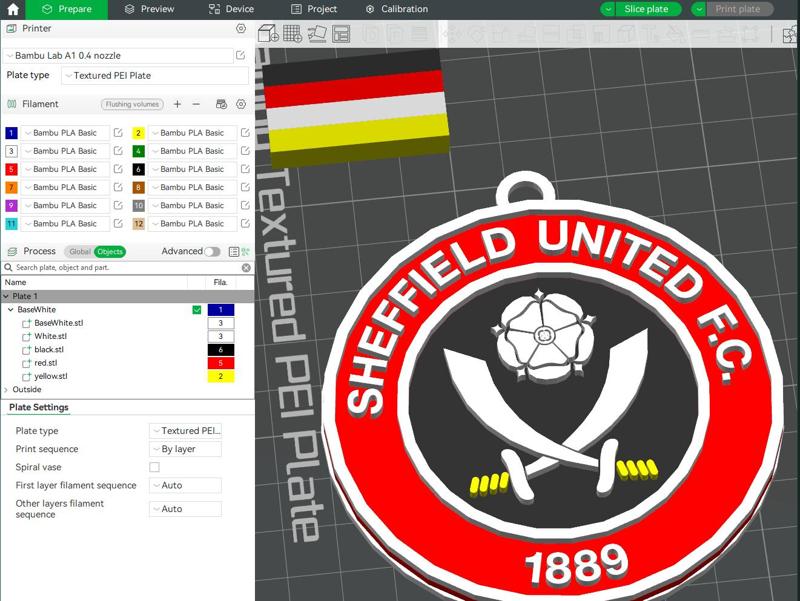Click the Flushing volumes button
Image resolution: width=800 pixels, height=601 pixels.
131,105
